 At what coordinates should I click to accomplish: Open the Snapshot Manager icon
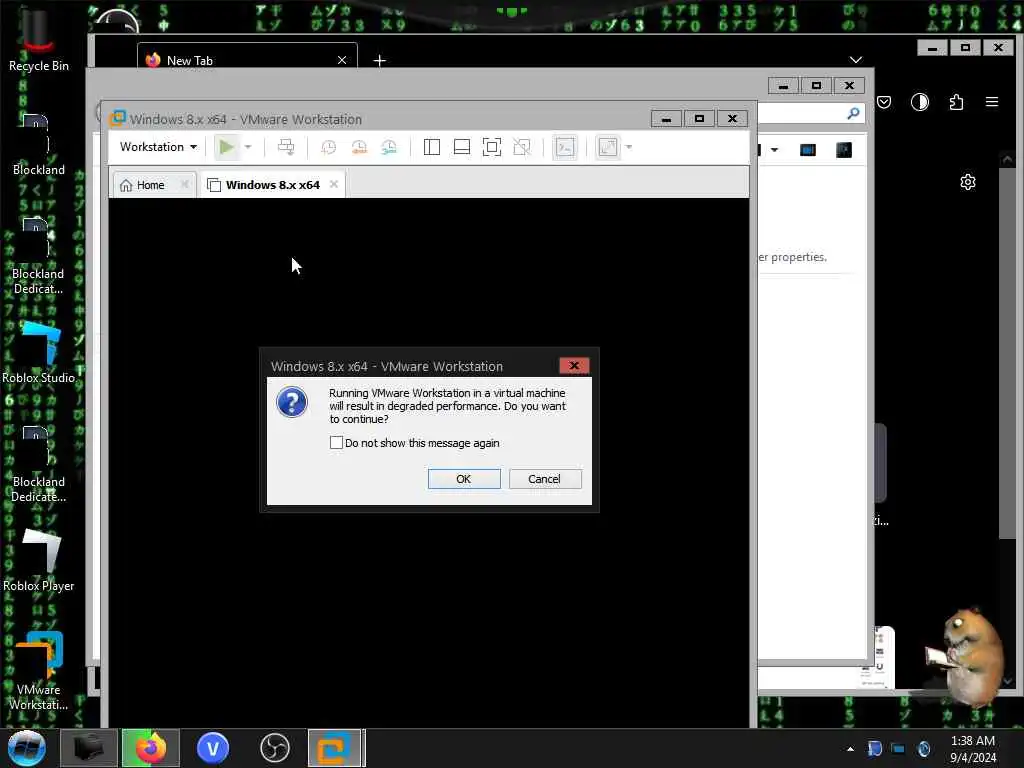click(x=389, y=147)
